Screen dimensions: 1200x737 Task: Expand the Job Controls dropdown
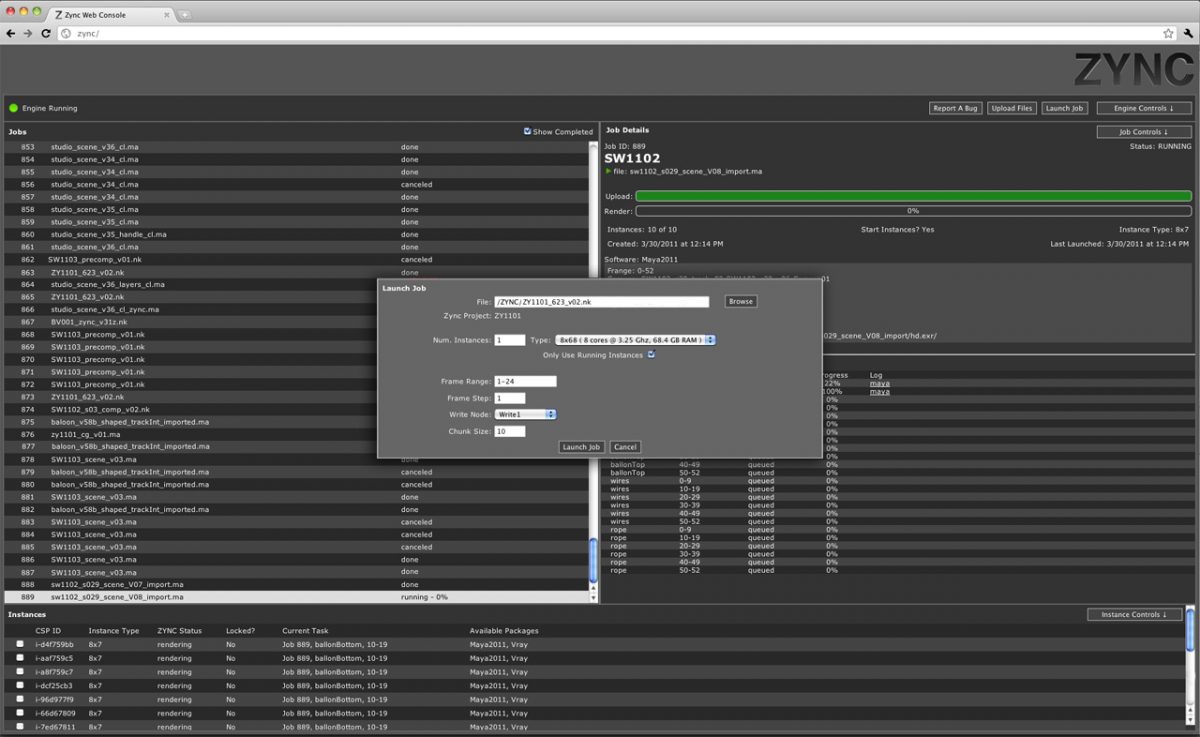tap(1143, 131)
